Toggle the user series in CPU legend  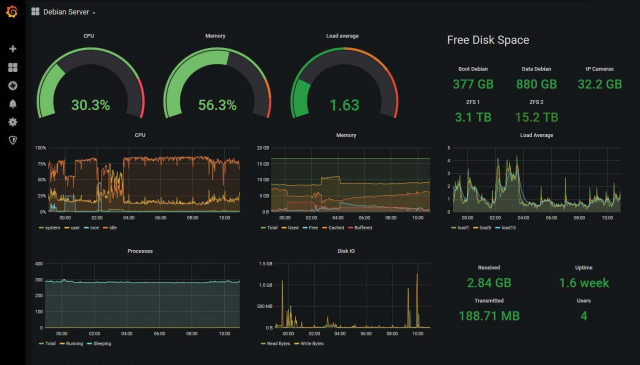[72, 228]
